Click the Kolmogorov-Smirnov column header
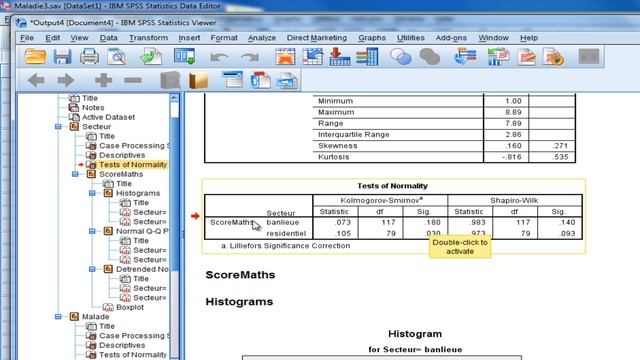 (381, 200)
